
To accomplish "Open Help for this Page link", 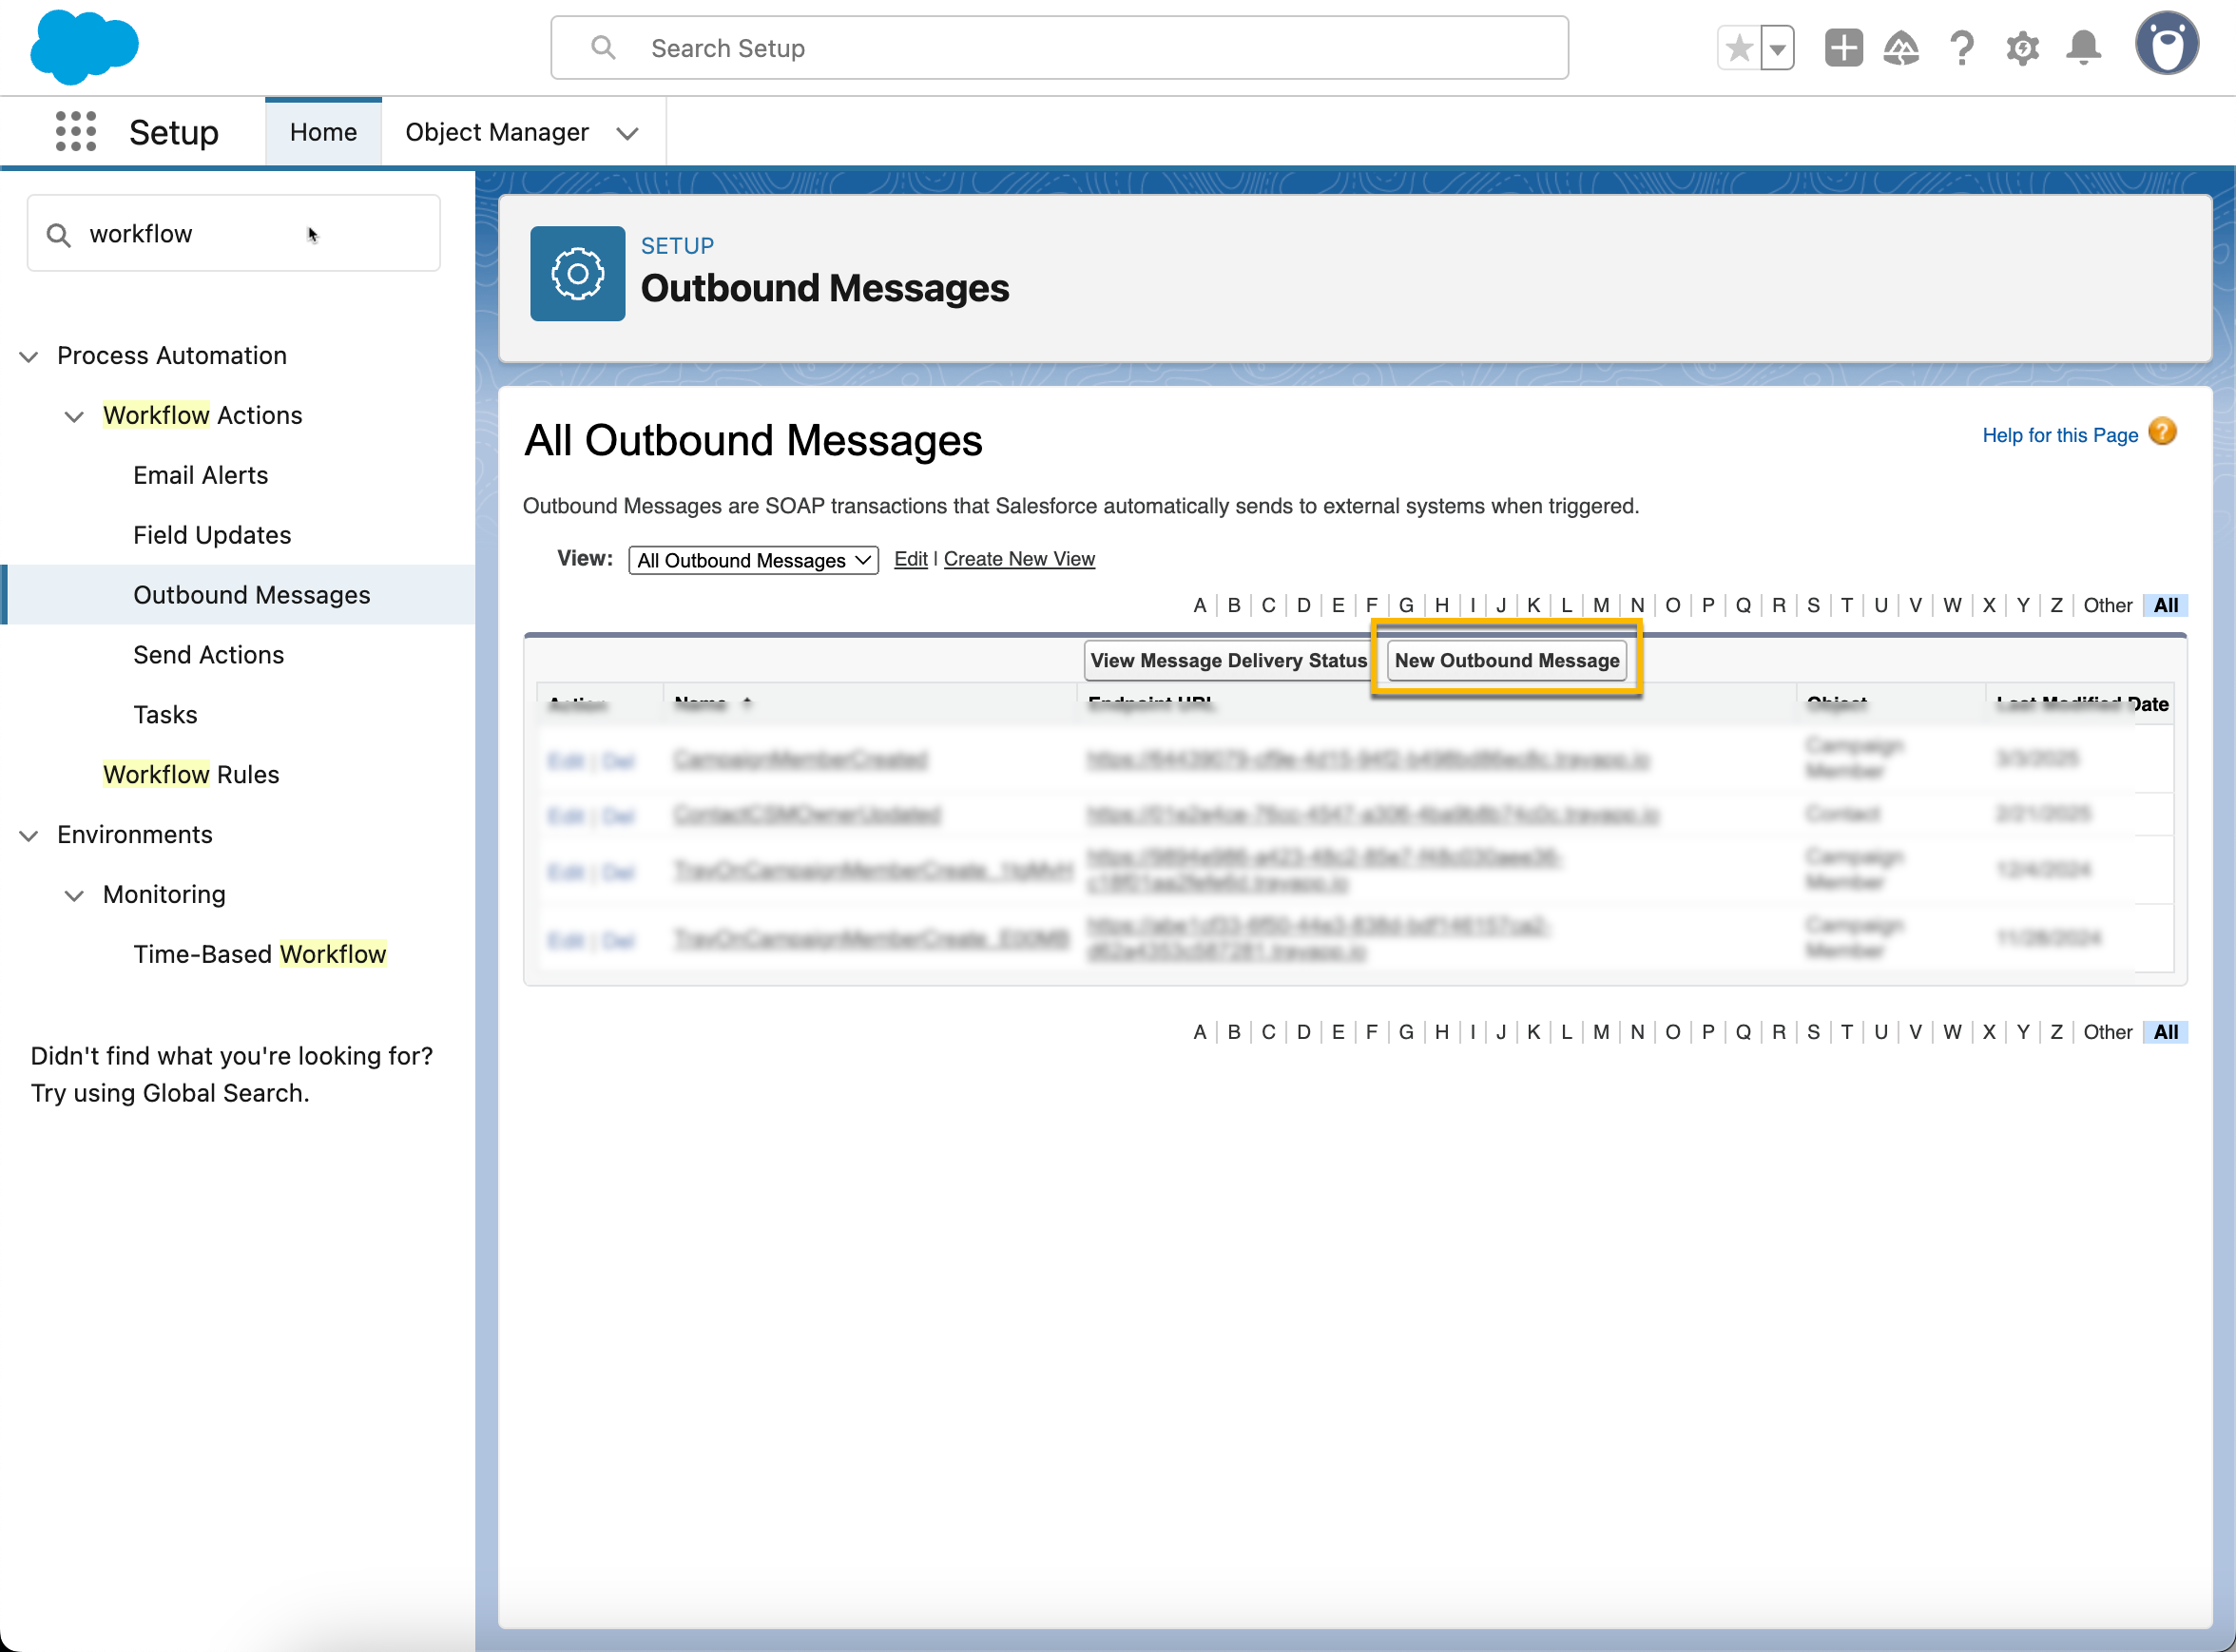I will coord(2060,435).
